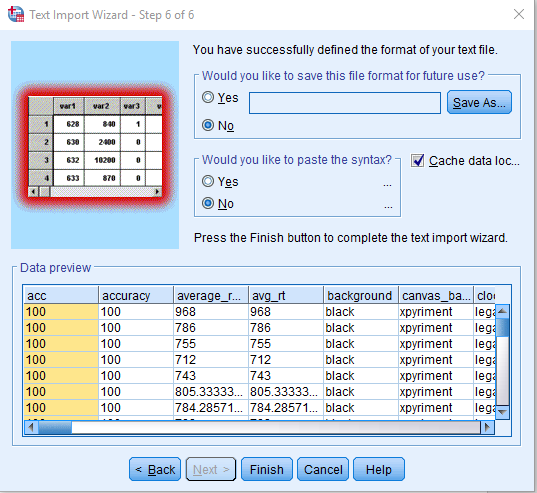
Task: Open Help for the import wizard
Action: [x=379, y=469]
